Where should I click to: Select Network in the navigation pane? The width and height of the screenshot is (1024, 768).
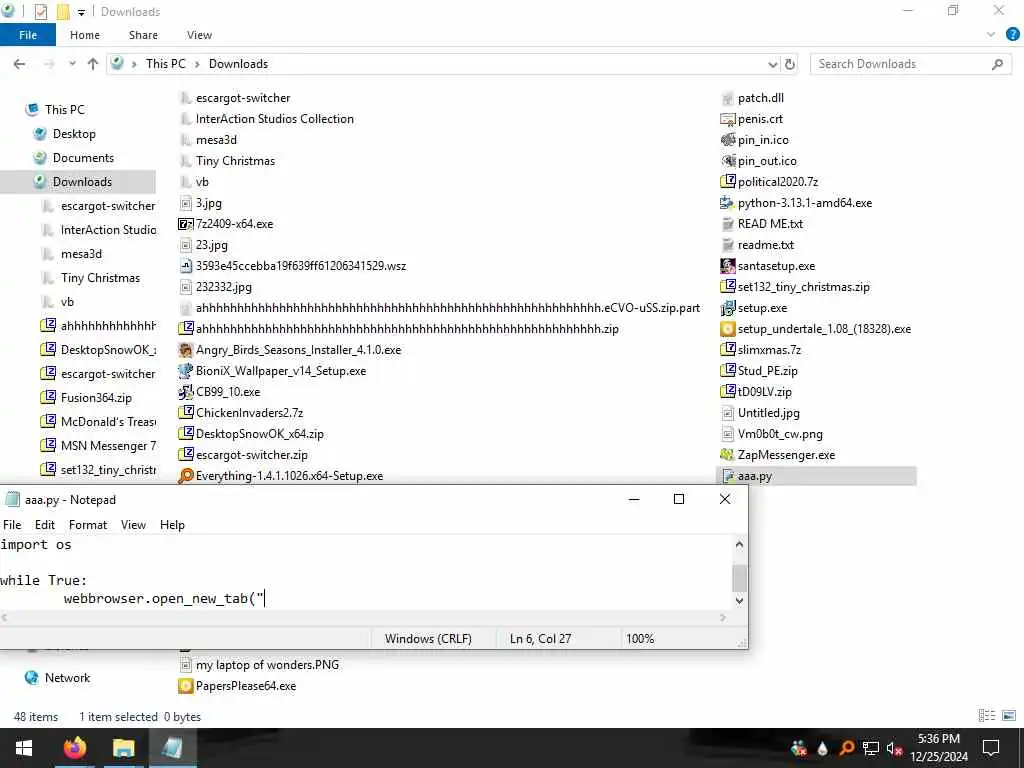(x=67, y=678)
